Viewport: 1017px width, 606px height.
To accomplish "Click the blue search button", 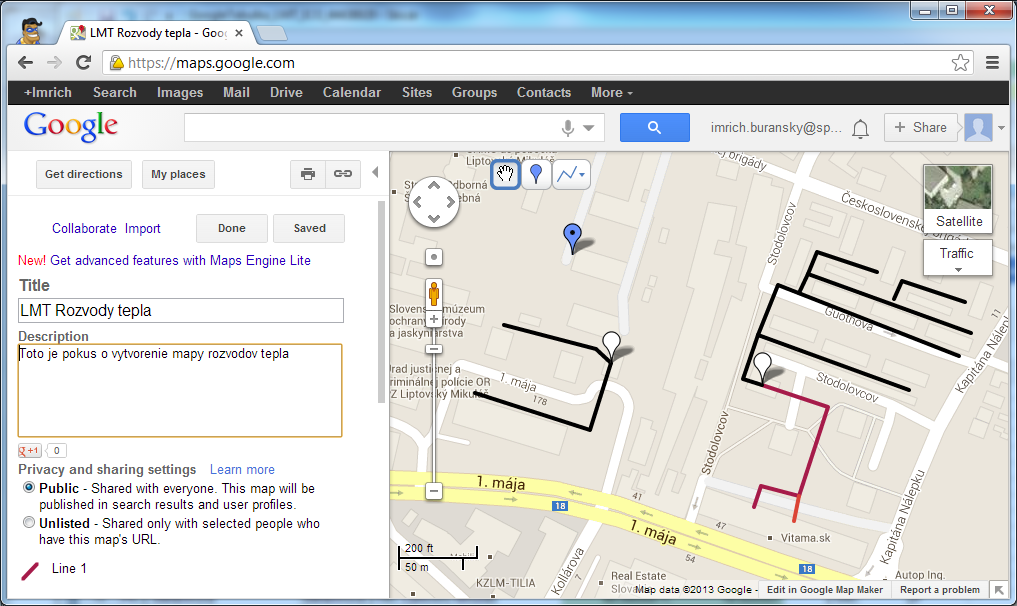I will (654, 127).
